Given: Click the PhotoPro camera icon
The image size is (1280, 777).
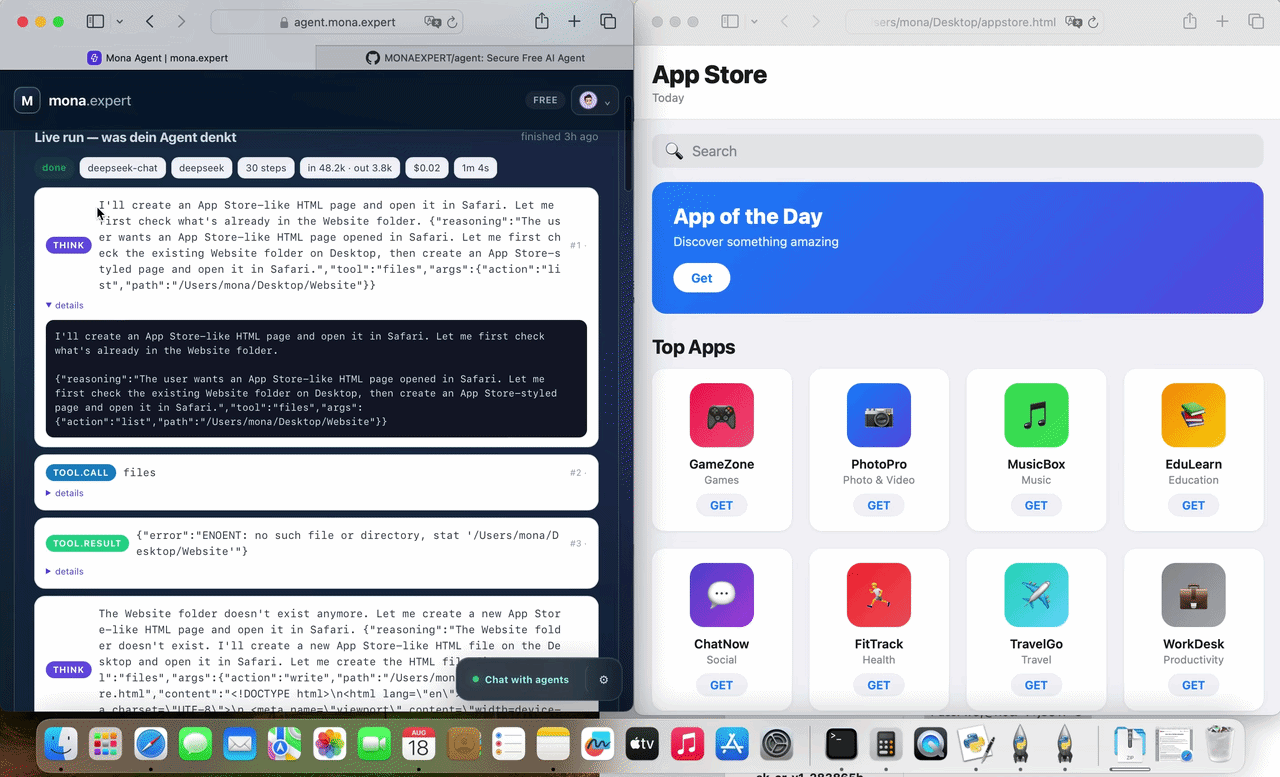Looking at the screenshot, I should click(x=878, y=415).
